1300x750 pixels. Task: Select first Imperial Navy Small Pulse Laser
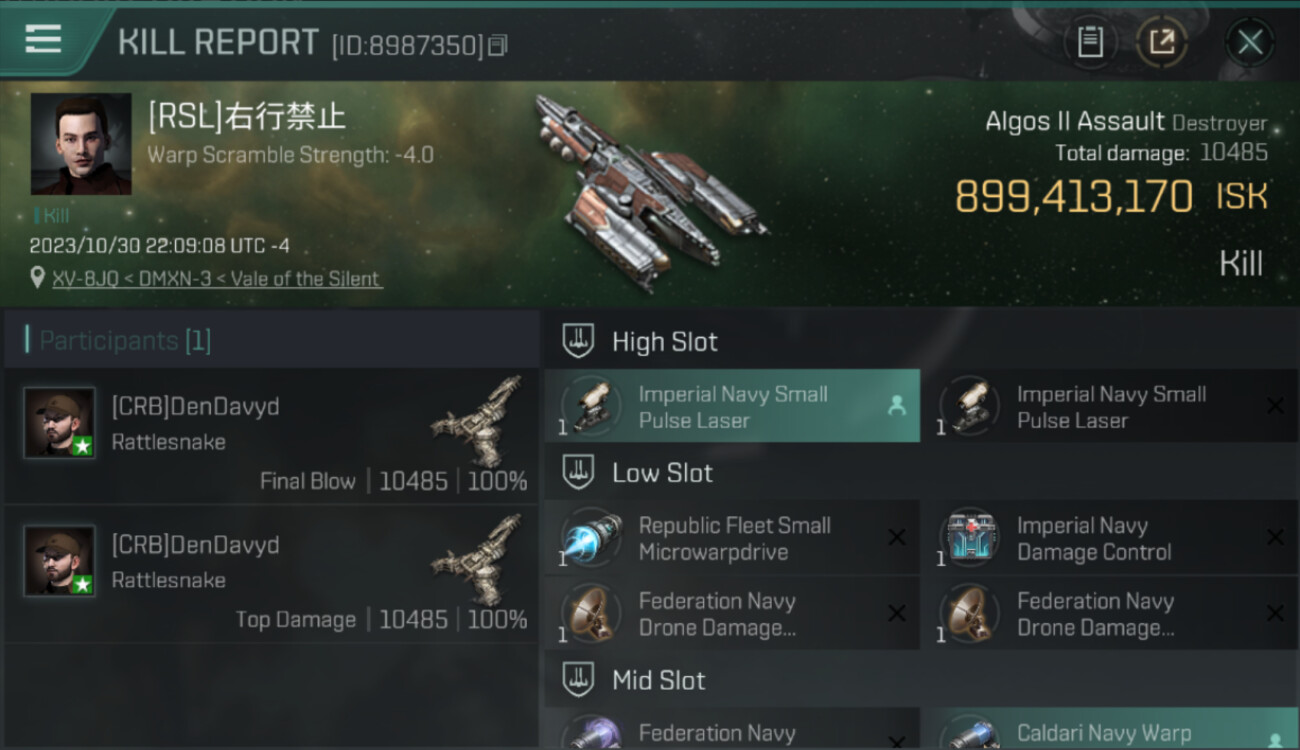pyautogui.click(x=732, y=407)
